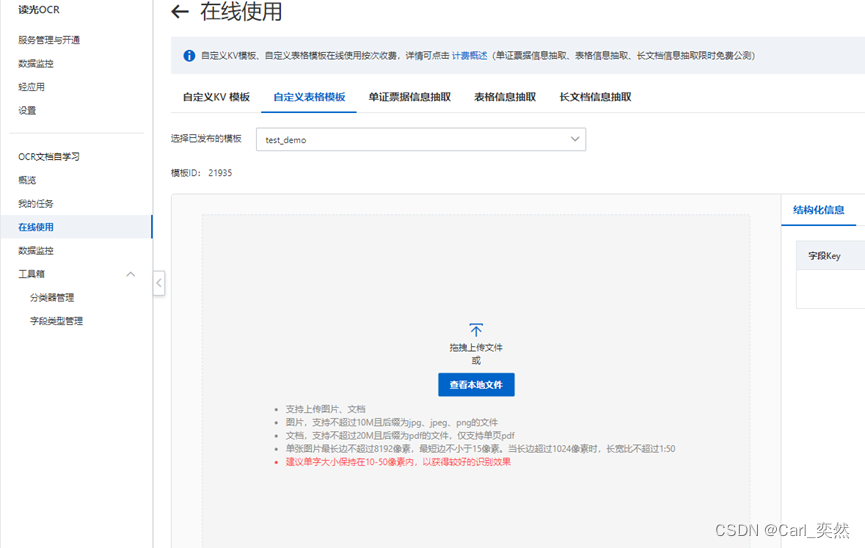Click the 在线使用 page heading
This screenshot has width=865, height=548.
tap(241, 12)
